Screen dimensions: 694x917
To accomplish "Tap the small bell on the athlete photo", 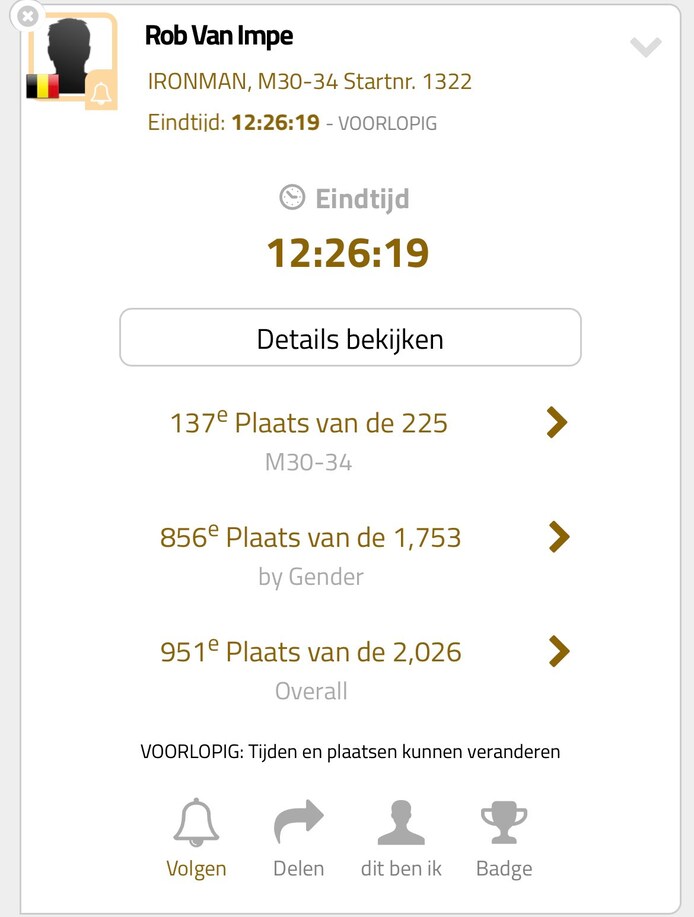I will point(100,93).
